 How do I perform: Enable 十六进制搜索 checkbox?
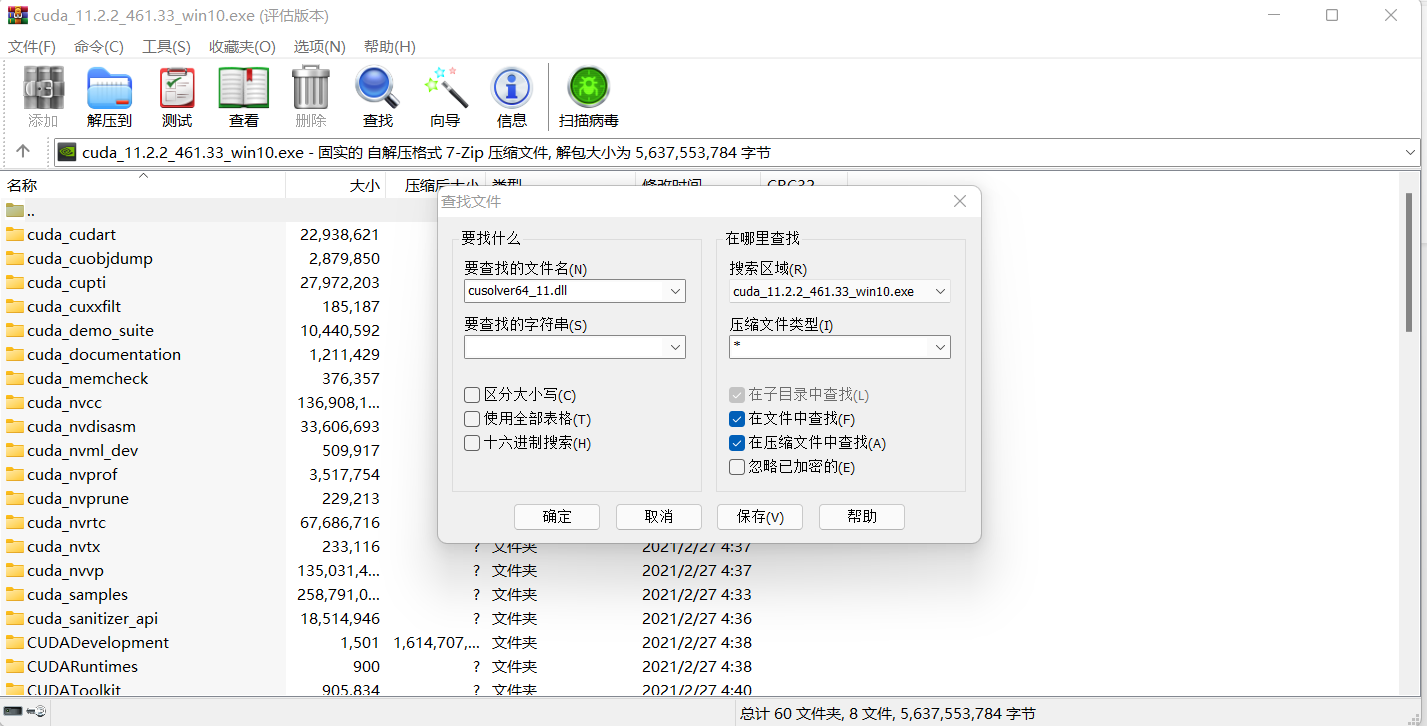[472, 443]
